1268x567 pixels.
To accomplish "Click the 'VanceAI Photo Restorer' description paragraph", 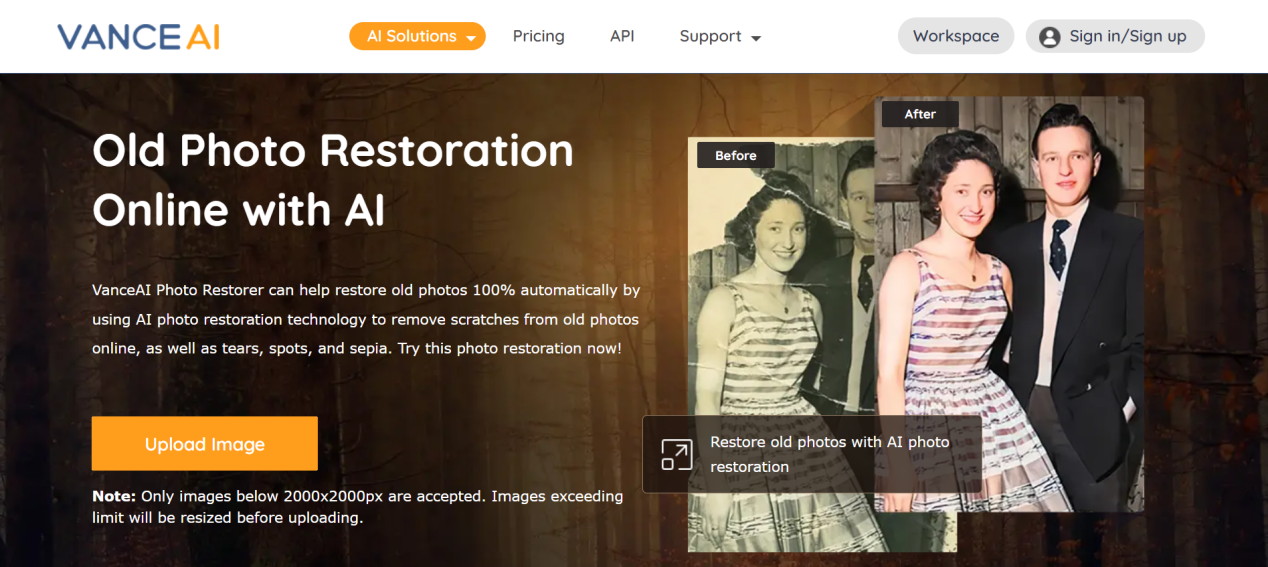I will tap(366, 319).
